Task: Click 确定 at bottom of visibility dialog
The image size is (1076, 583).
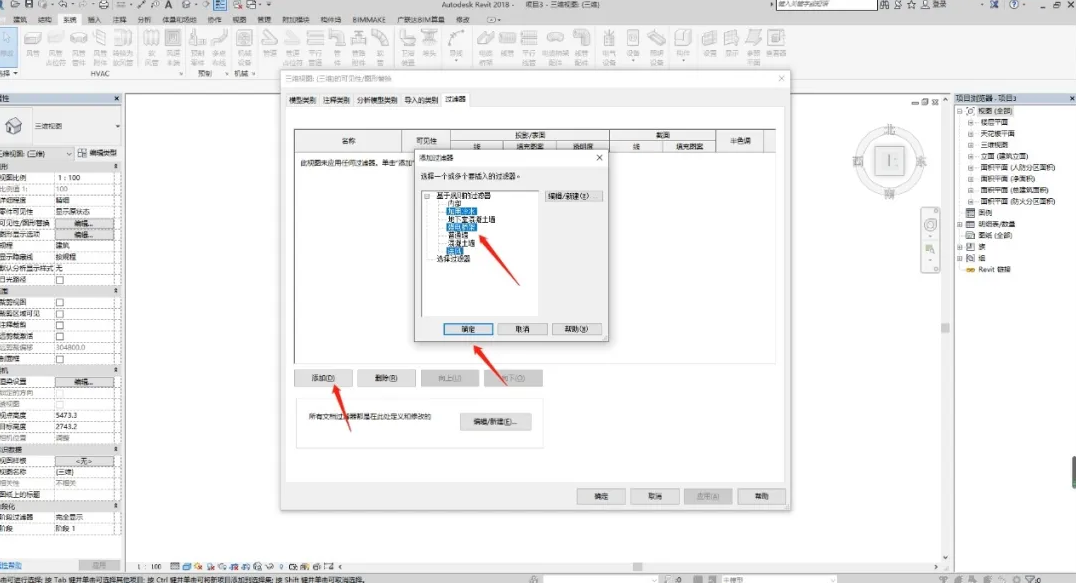Action: [601, 496]
